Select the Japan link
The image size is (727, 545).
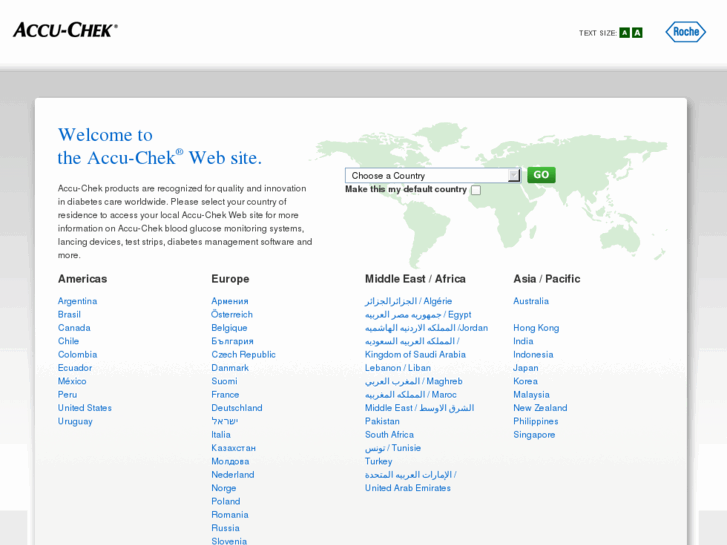[526, 368]
